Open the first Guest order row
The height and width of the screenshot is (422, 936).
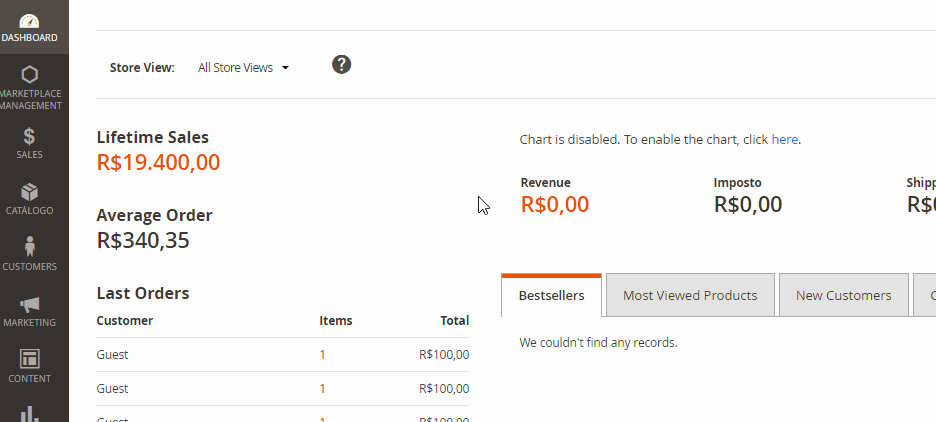(282, 355)
